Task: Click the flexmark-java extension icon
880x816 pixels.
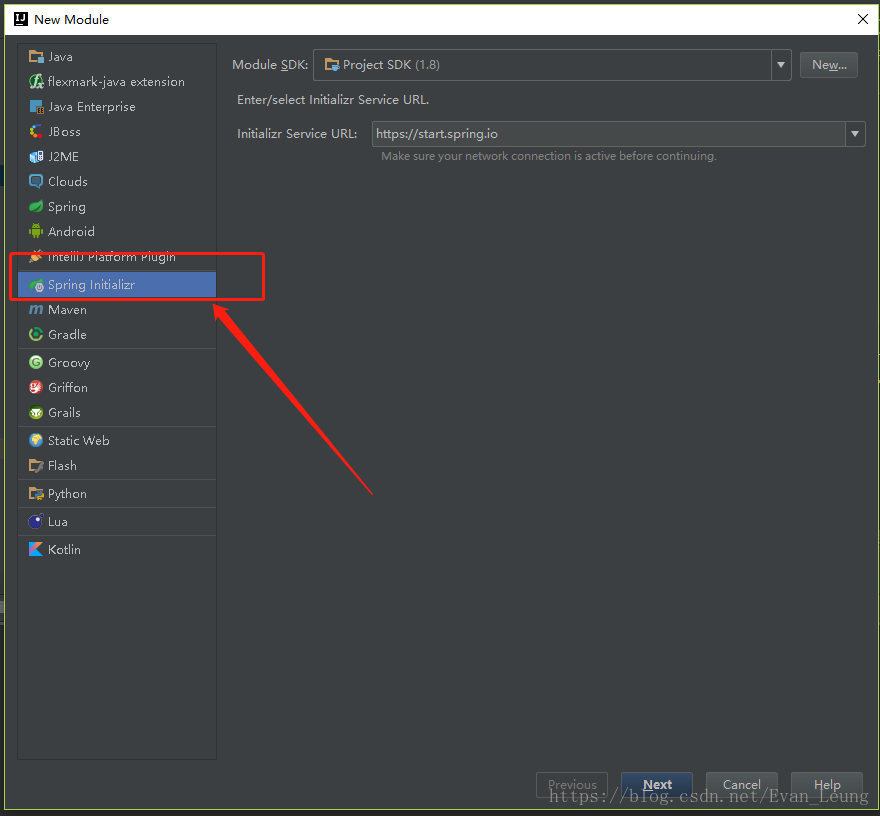Action: (x=36, y=82)
